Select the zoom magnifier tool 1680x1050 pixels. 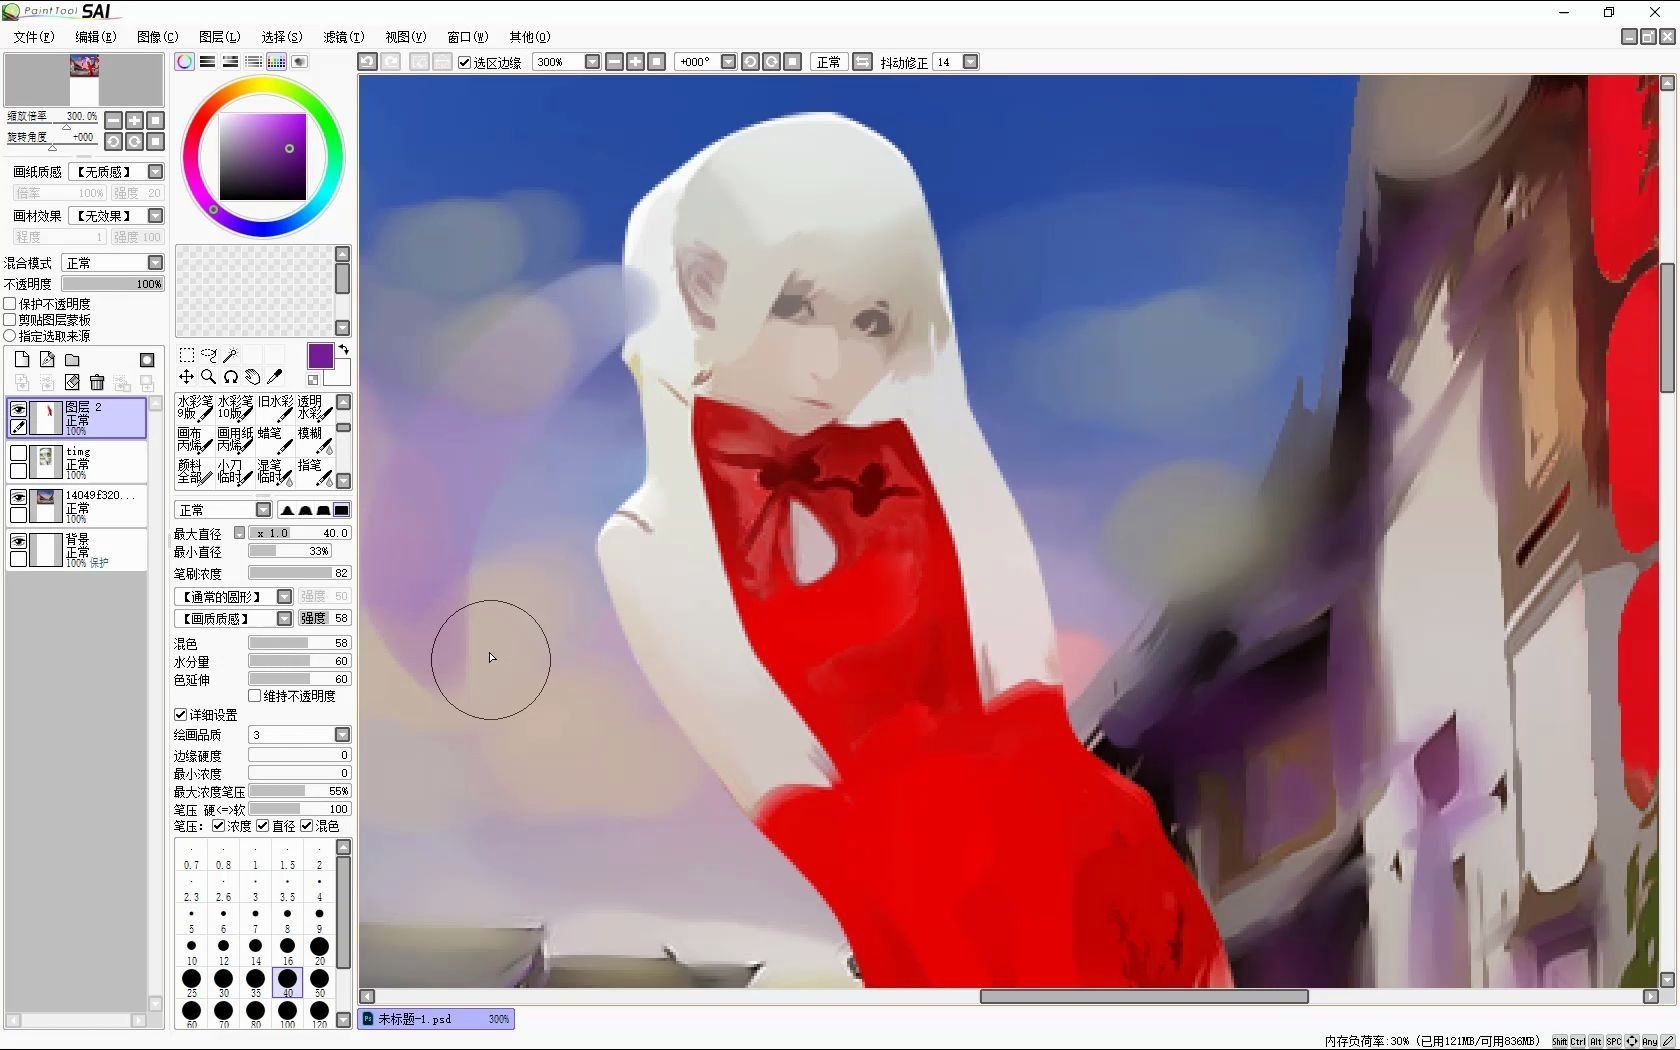click(209, 377)
